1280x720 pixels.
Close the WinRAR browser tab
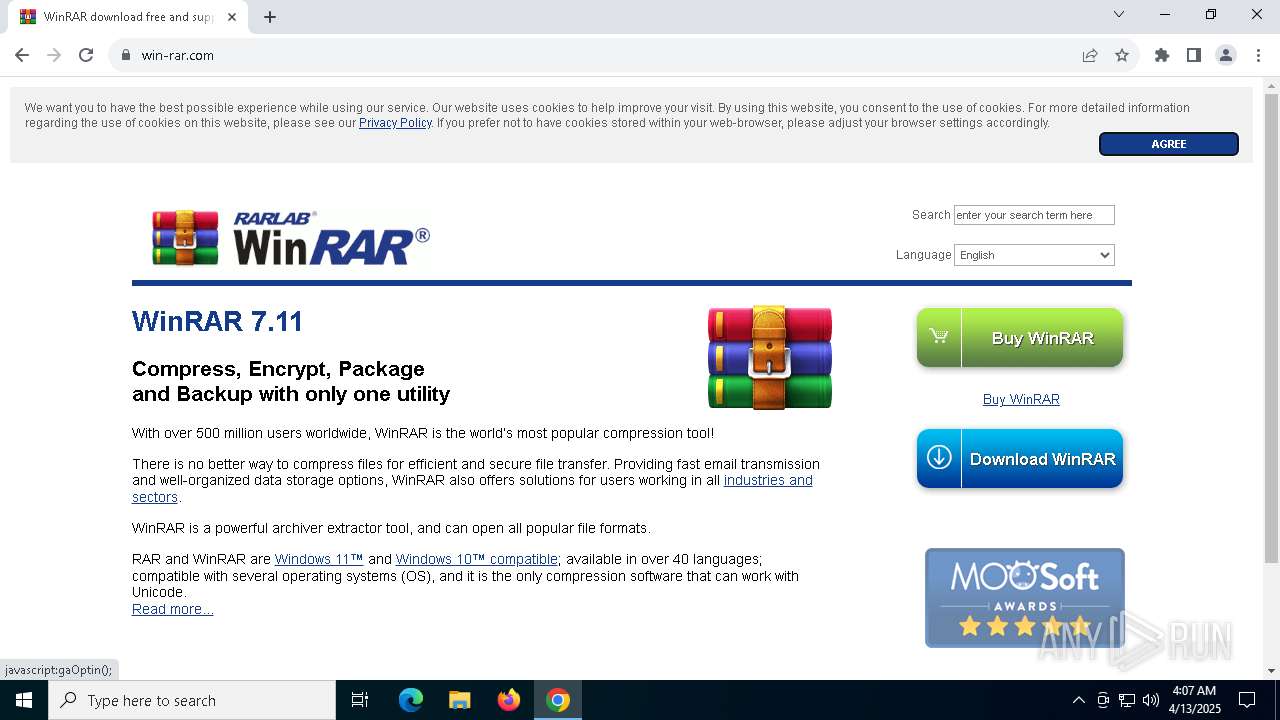[232, 17]
